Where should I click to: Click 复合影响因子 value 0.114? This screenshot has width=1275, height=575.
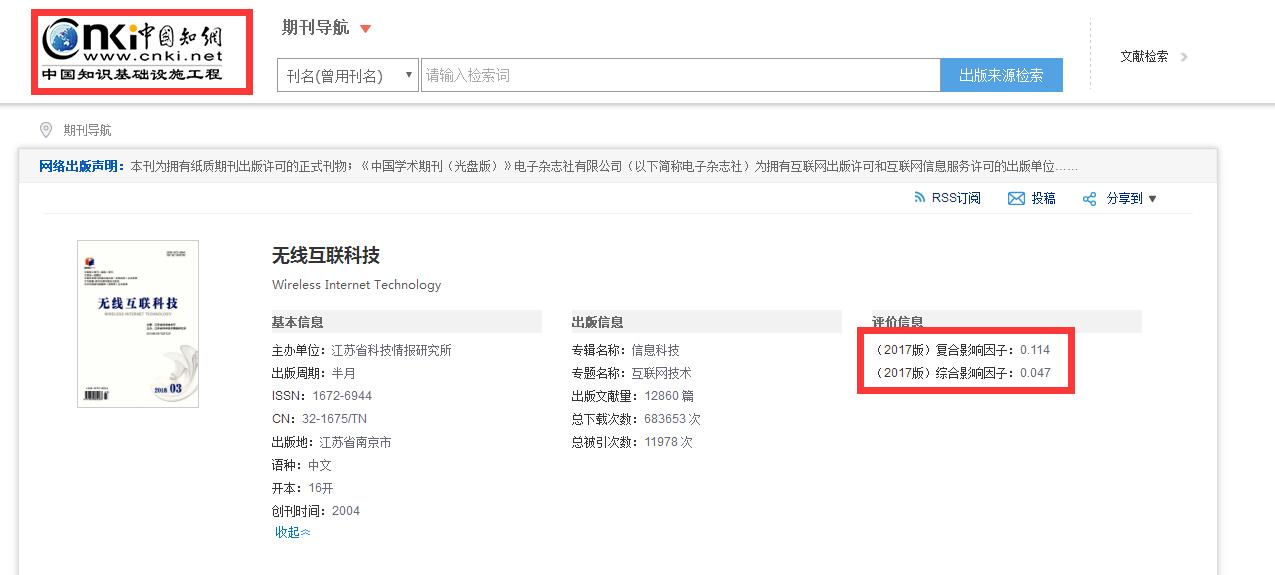point(1035,350)
